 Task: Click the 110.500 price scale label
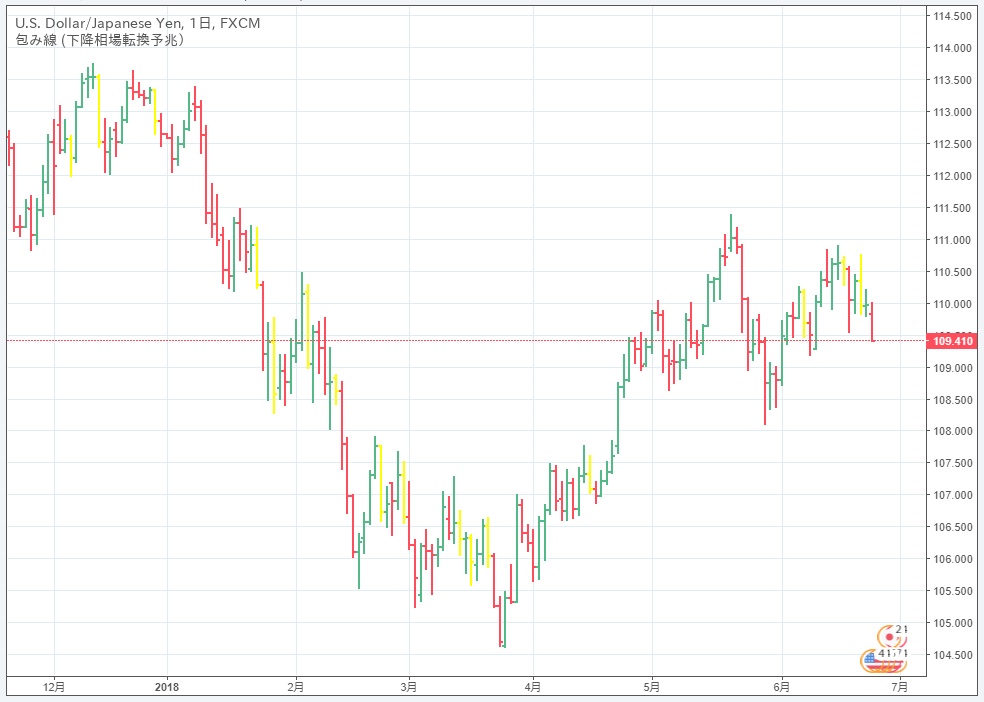[x=952, y=272]
